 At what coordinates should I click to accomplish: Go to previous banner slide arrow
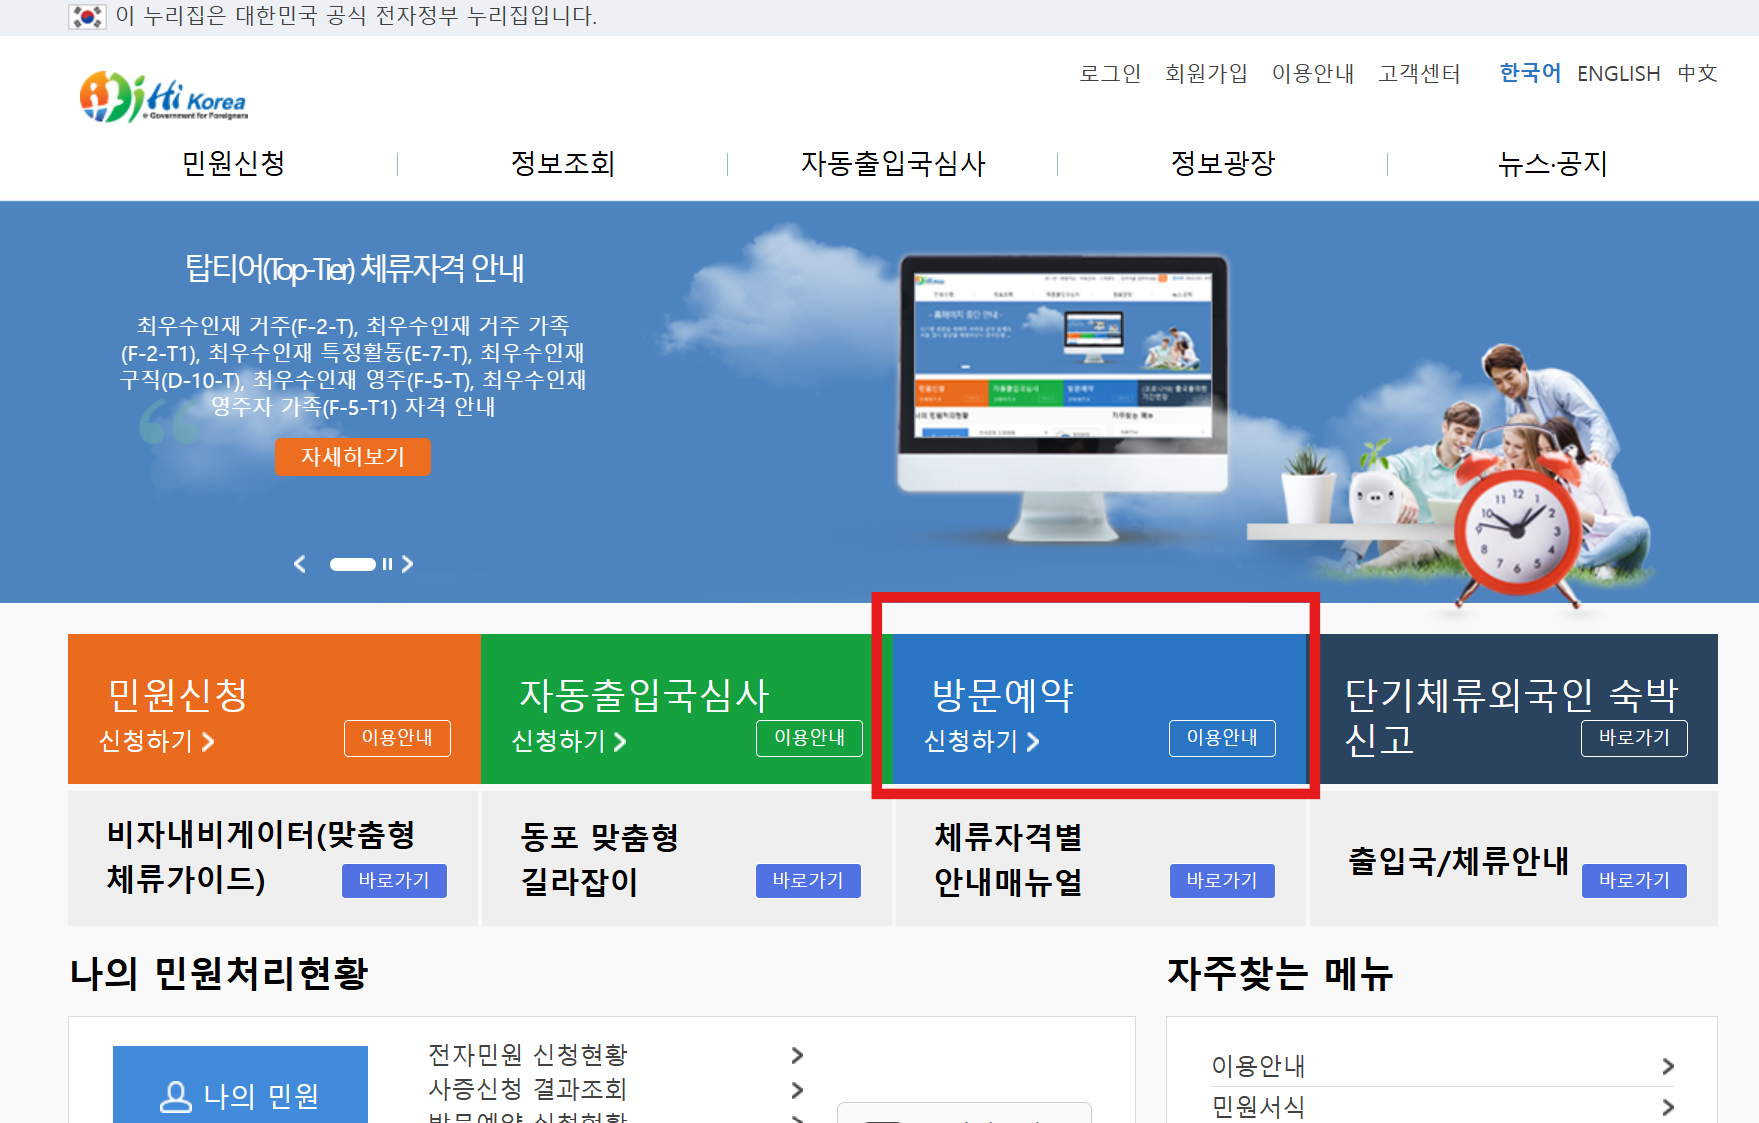300,564
